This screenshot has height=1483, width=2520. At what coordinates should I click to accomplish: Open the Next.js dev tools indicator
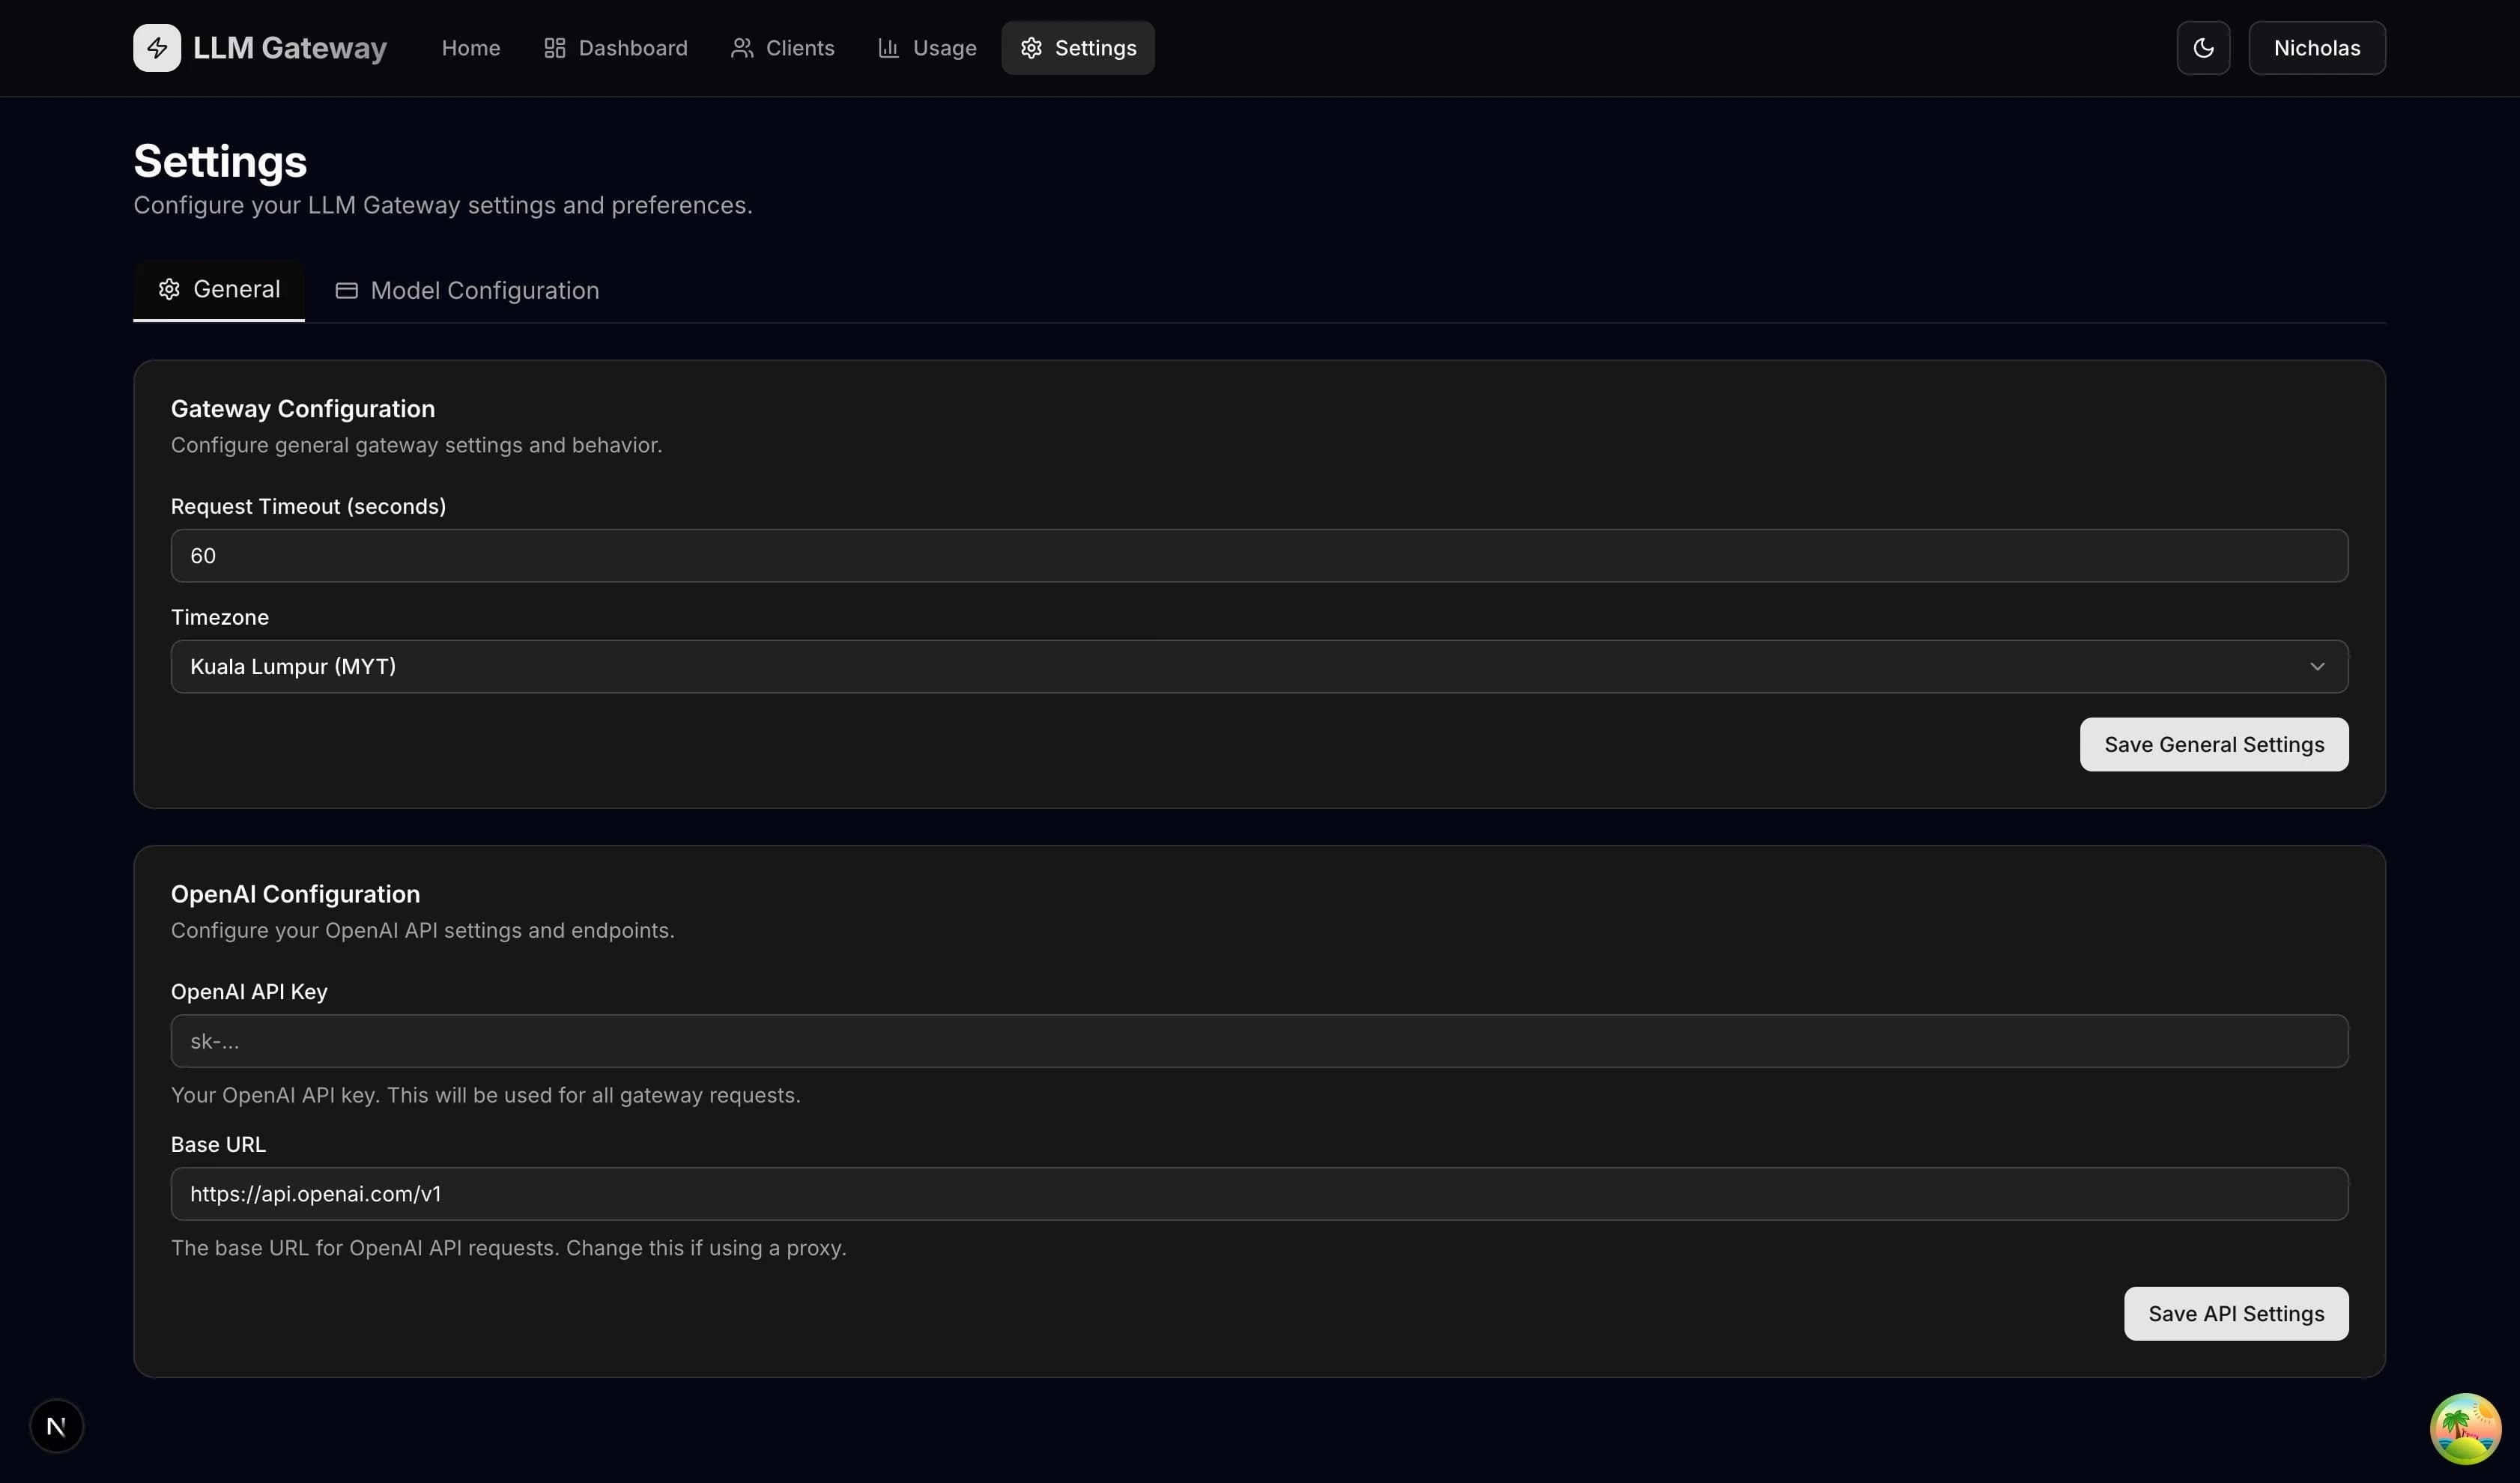[56, 1426]
